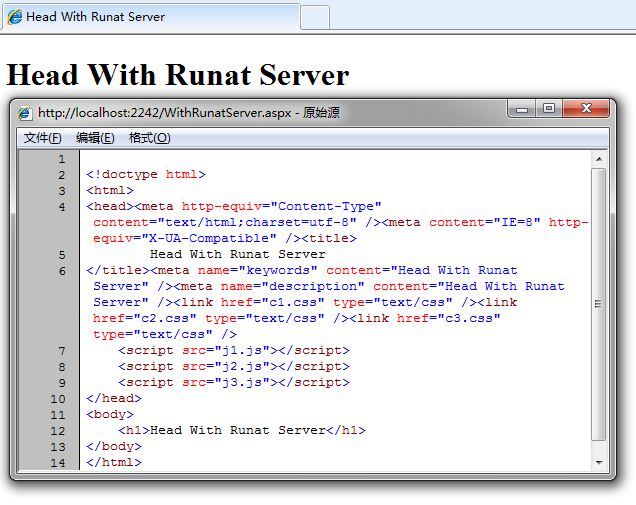
Task: Click the "c3.css" href value in code
Action: pos(470,319)
